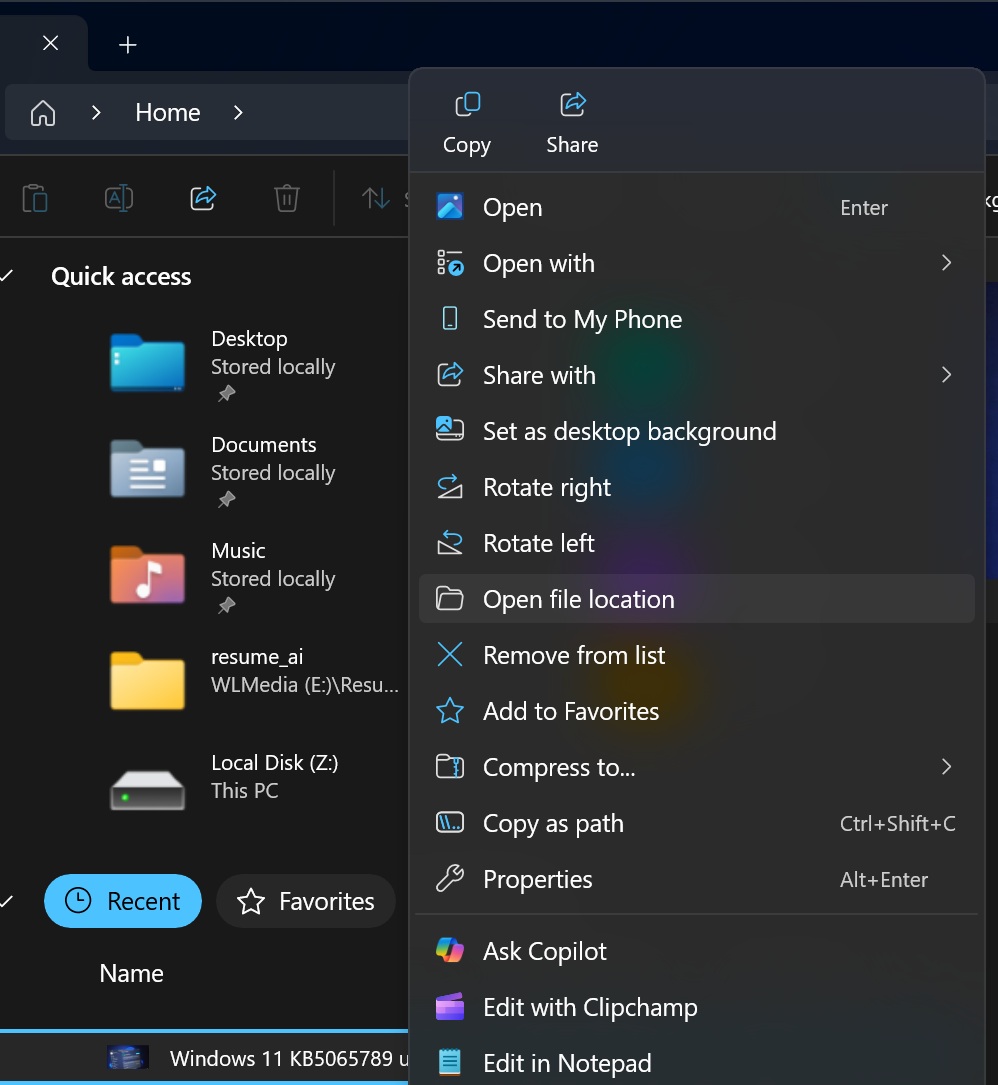Image resolution: width=998 pixels, height=1085 pixels.
Task: Choose Open file location menu entry
Action: tap(578, 599)
